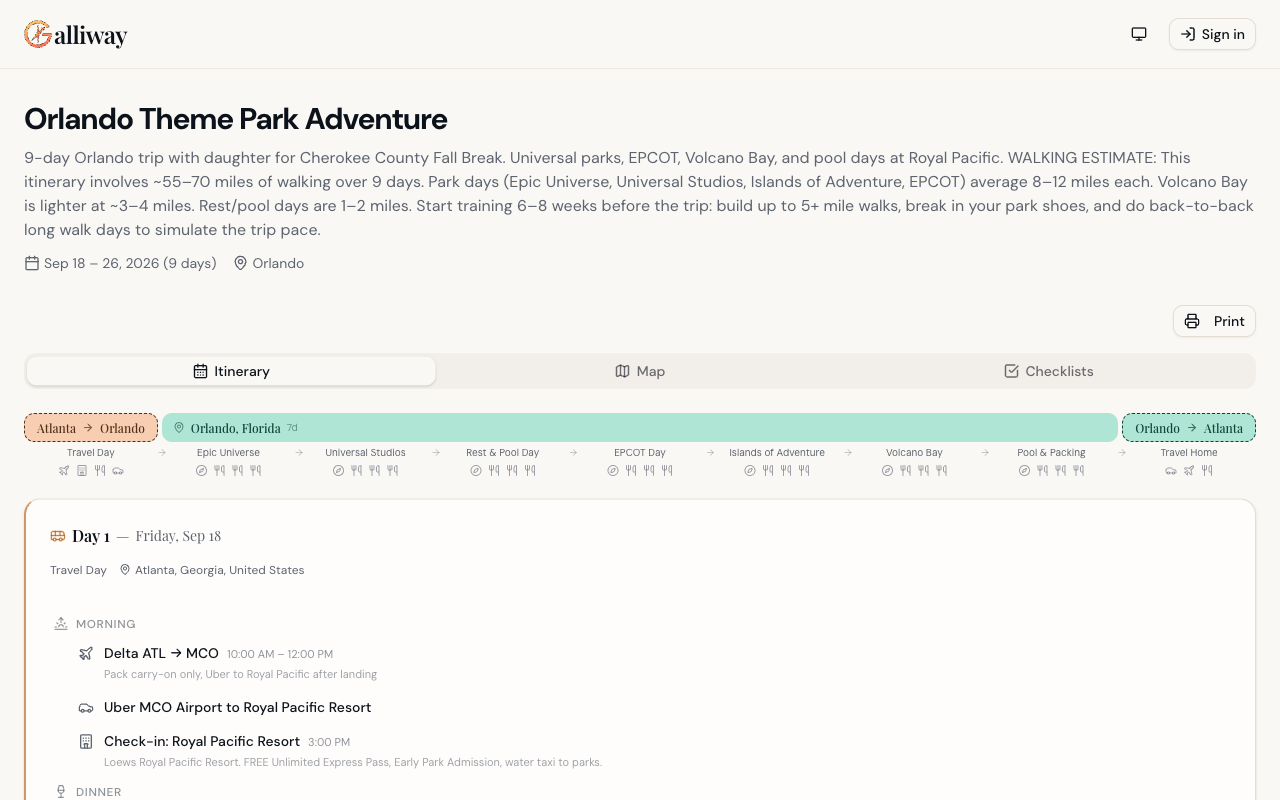Click the car icon beside Uber MCO Airport
The height and width of the screenshot is (800, 1280).
tap(86, 708)
